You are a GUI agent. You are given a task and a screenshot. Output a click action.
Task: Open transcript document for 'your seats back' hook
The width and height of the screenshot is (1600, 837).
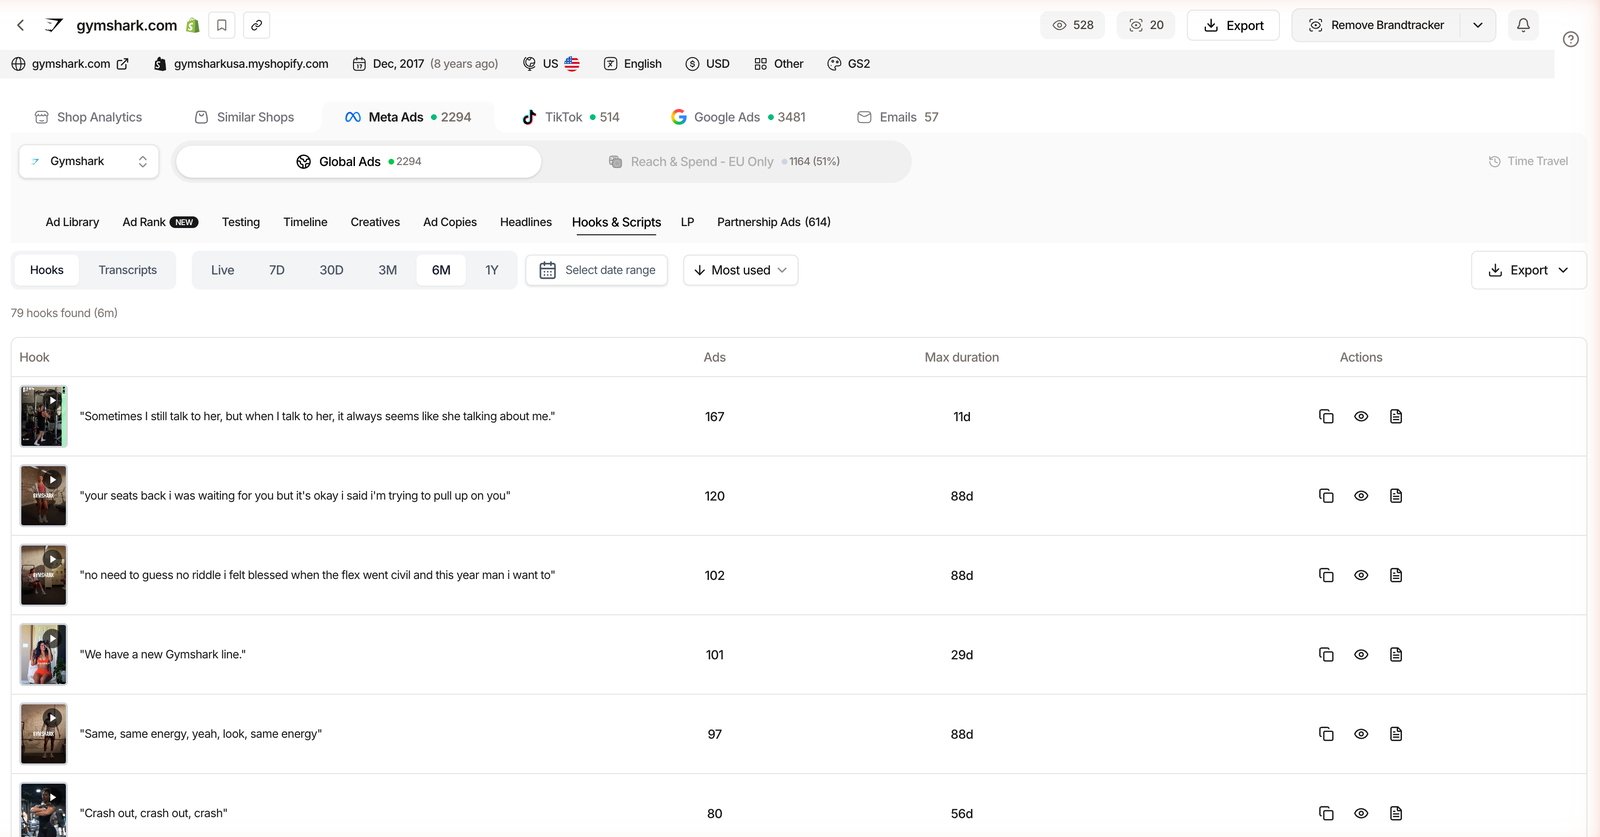pyautogui.click(x=1396, y=496)
